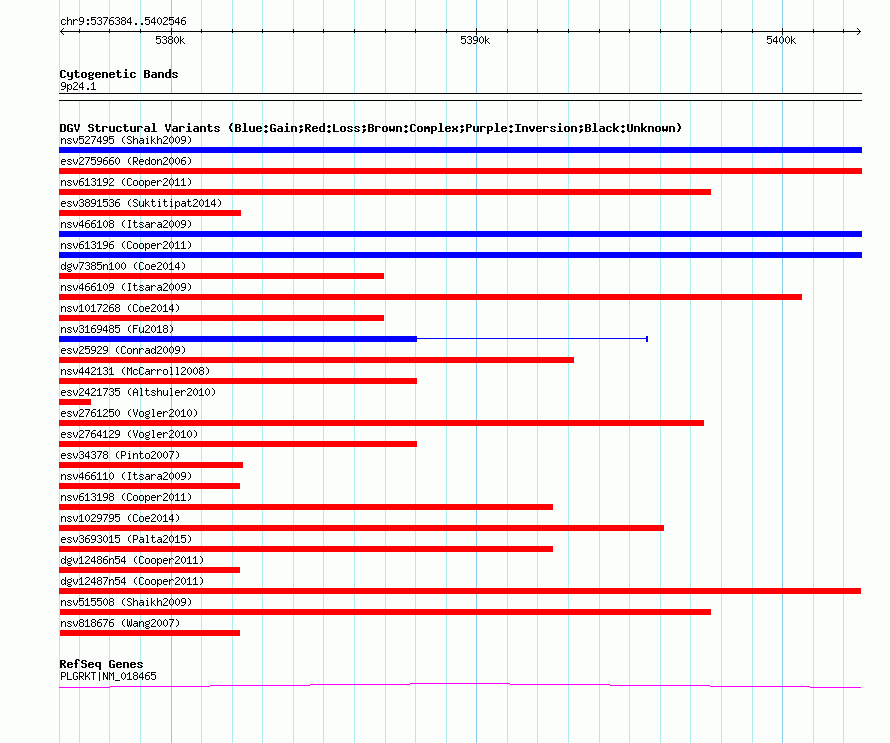Click the RefSeq Genes track title
This screenshot has height=743, width=890.
point(101,664)
